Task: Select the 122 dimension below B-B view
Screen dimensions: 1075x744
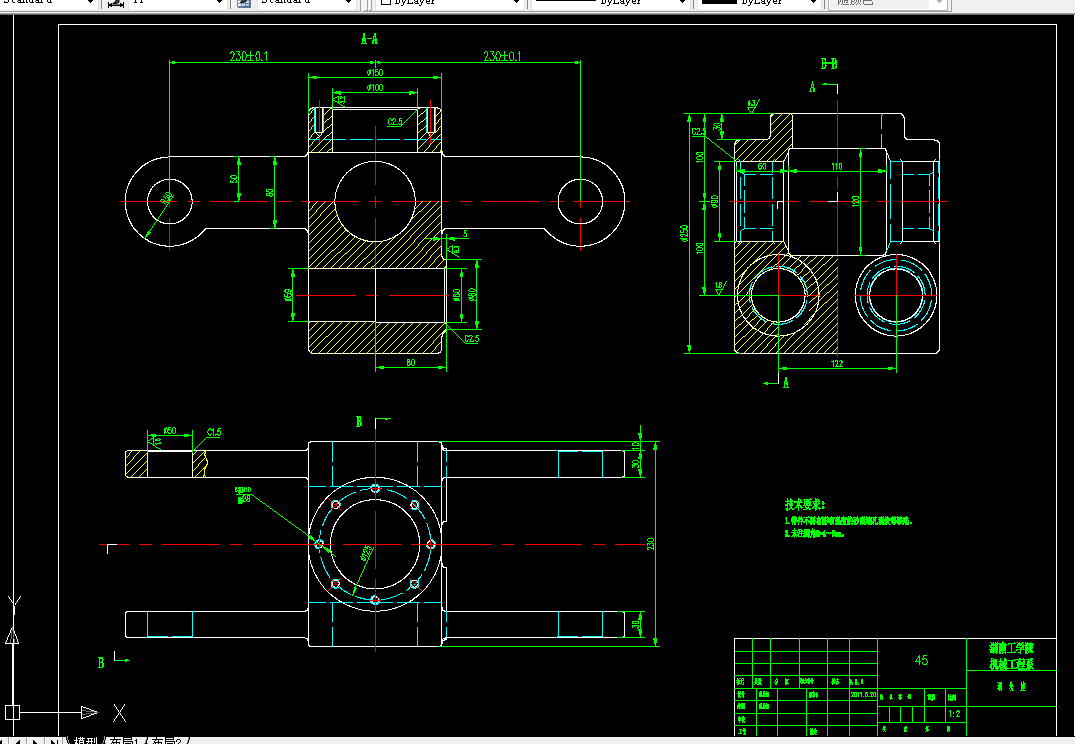Action: (837, 363)
